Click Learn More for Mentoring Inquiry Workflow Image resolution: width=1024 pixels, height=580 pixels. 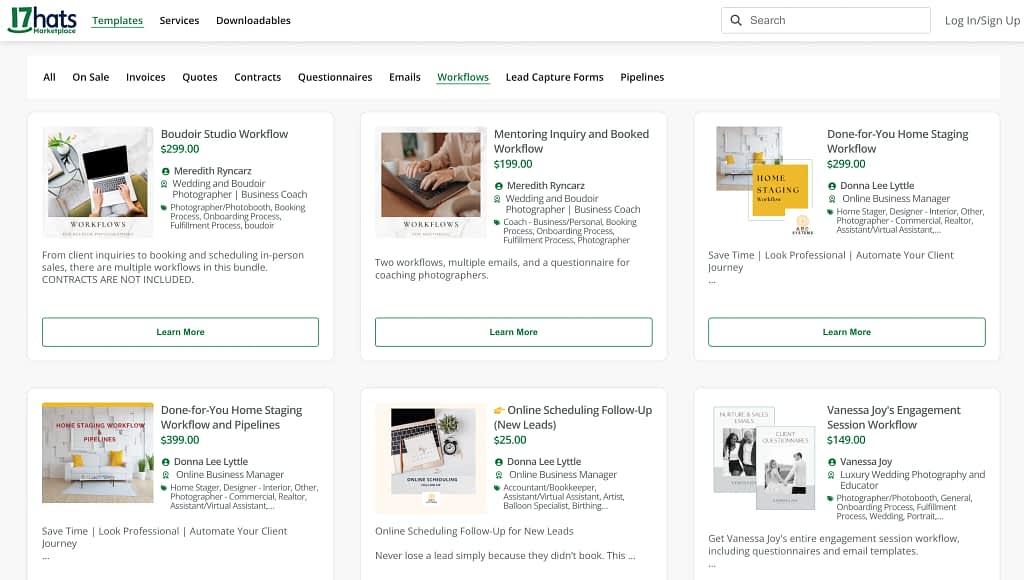tap(513, 332)
